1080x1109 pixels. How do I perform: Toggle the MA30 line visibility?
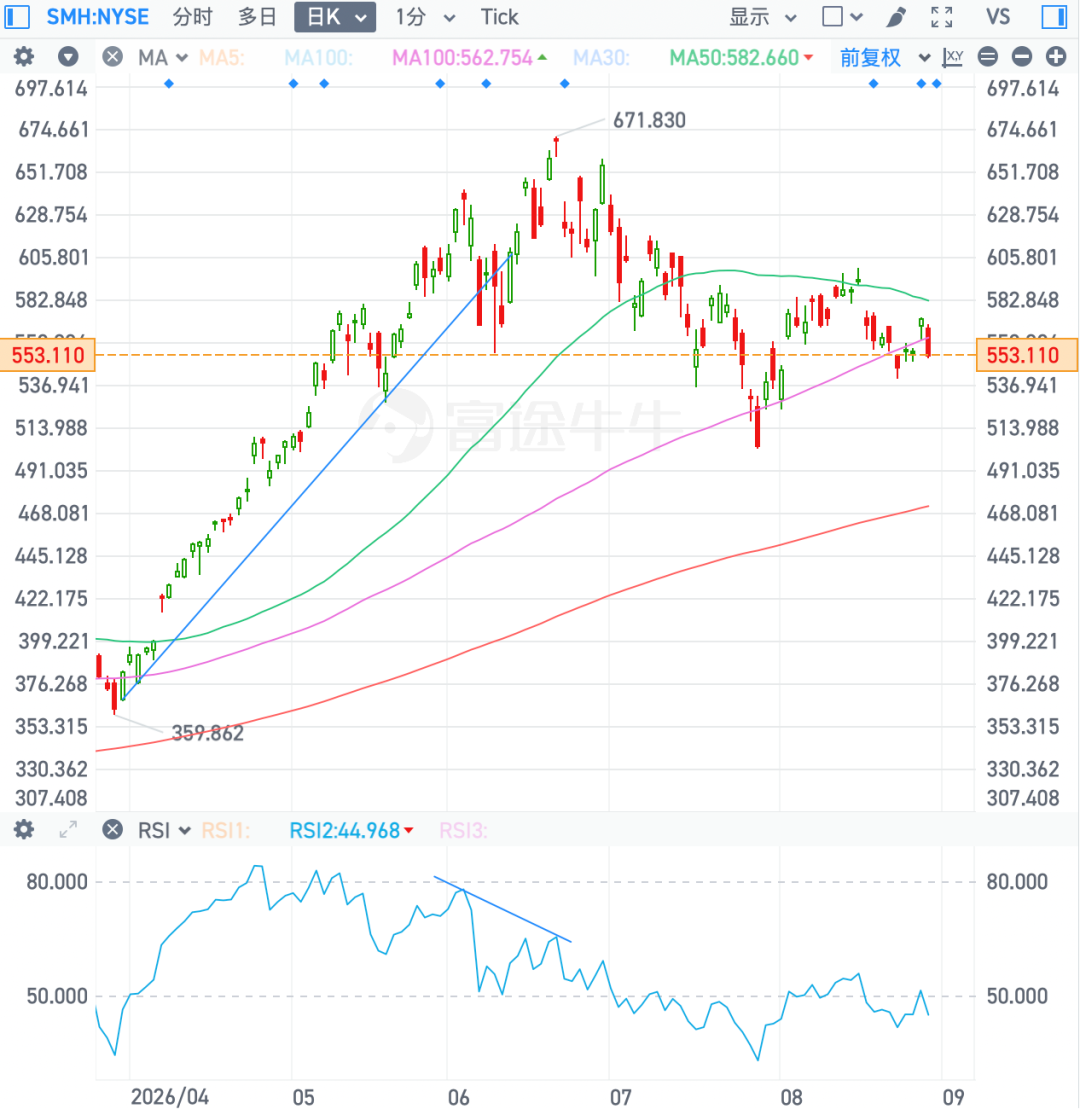(601, 57)
